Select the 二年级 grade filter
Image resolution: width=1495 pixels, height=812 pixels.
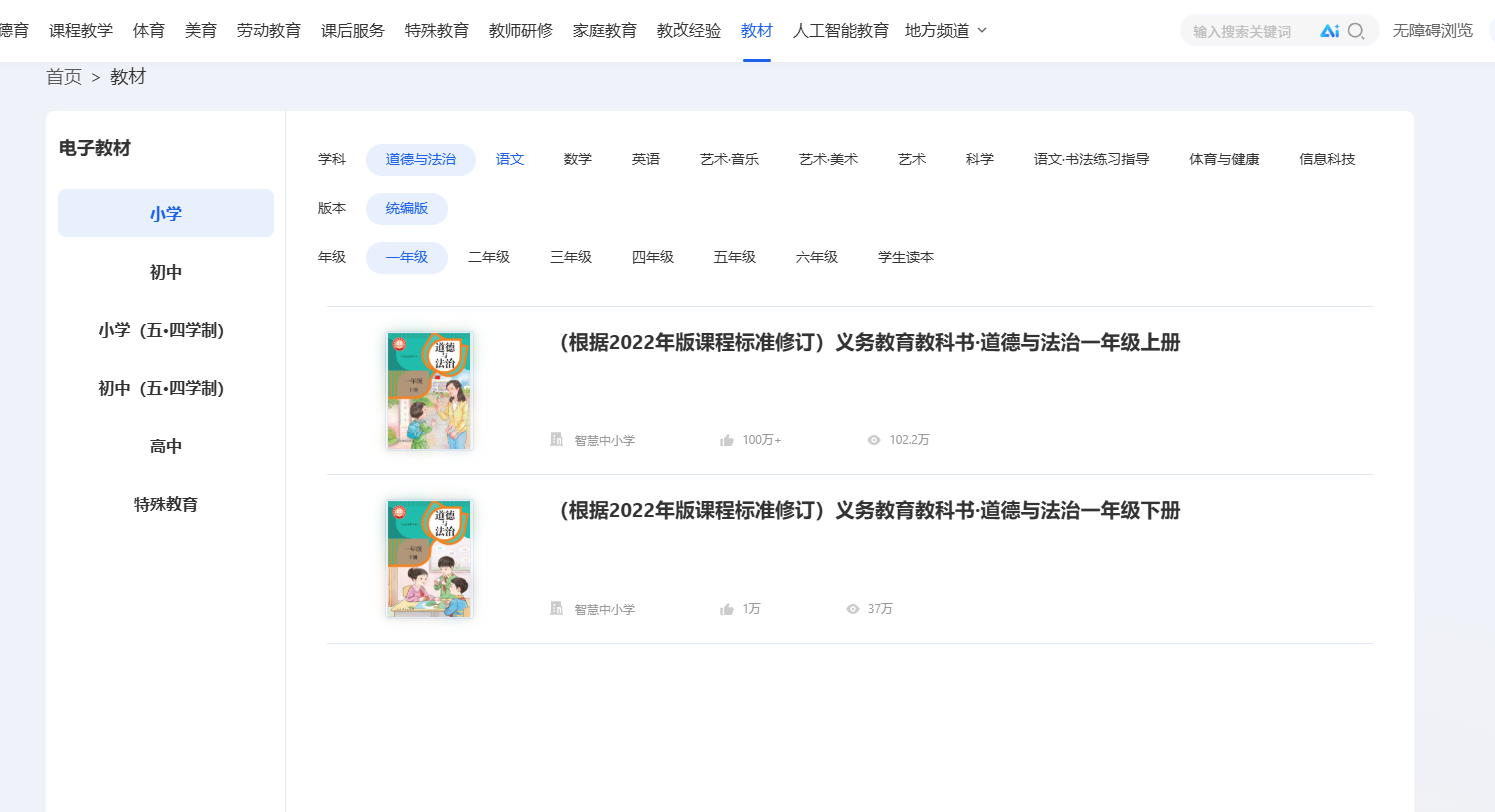coord(489,257)
